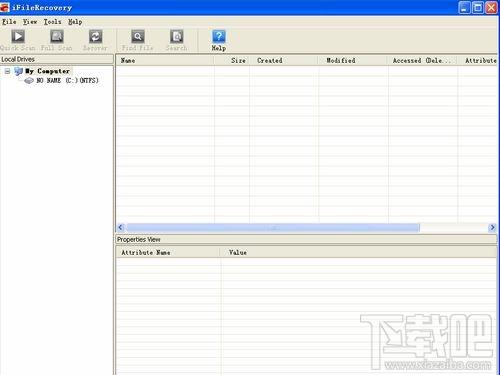Sort file list by the Created column

[284, 60]
